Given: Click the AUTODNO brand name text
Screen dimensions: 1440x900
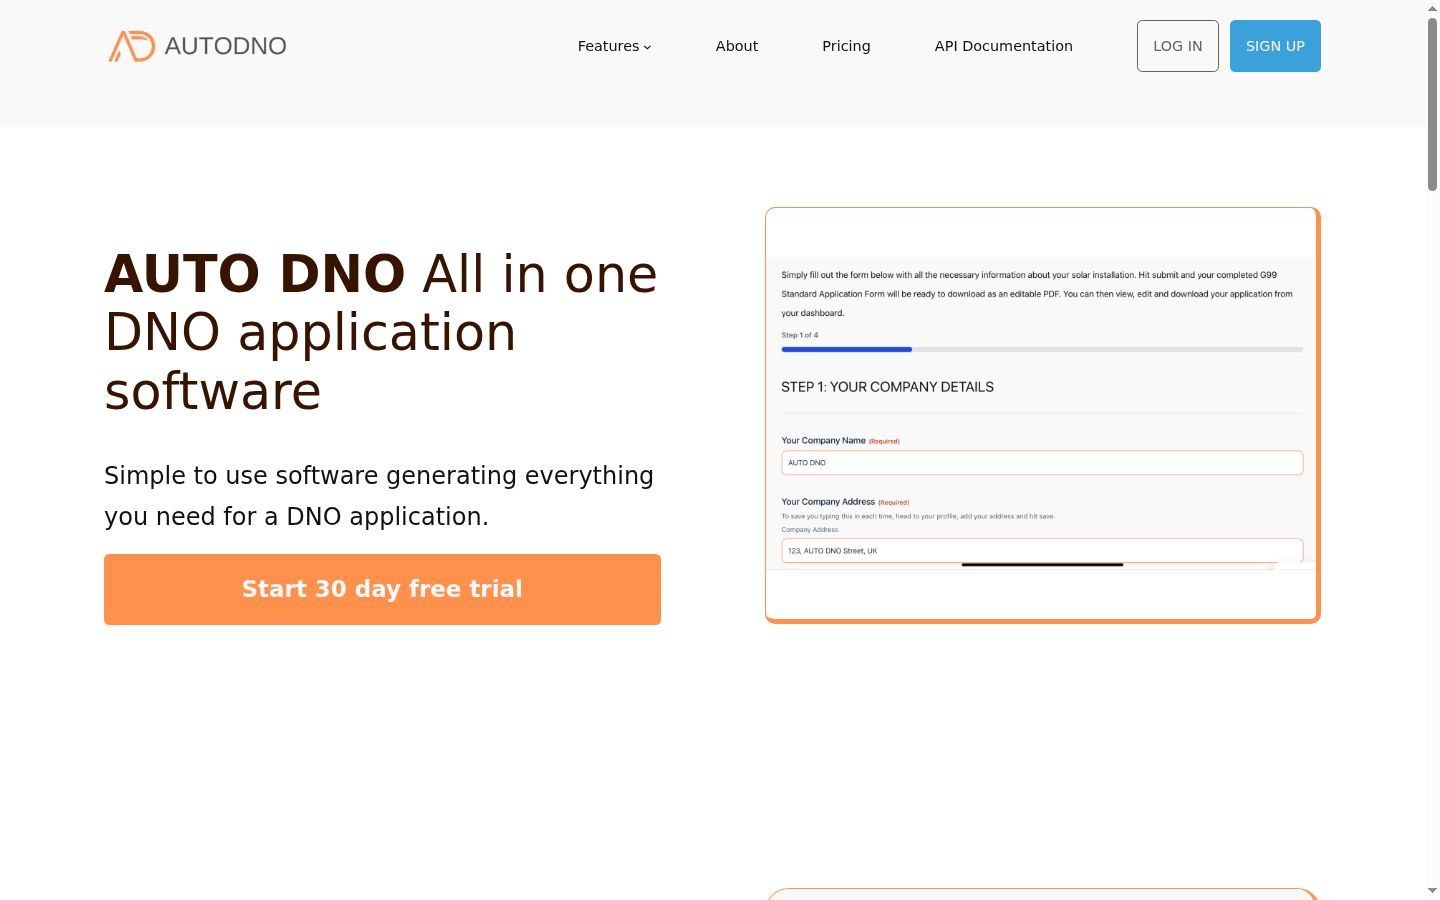Looking at the screenshot, I should [x=225, y=46].
